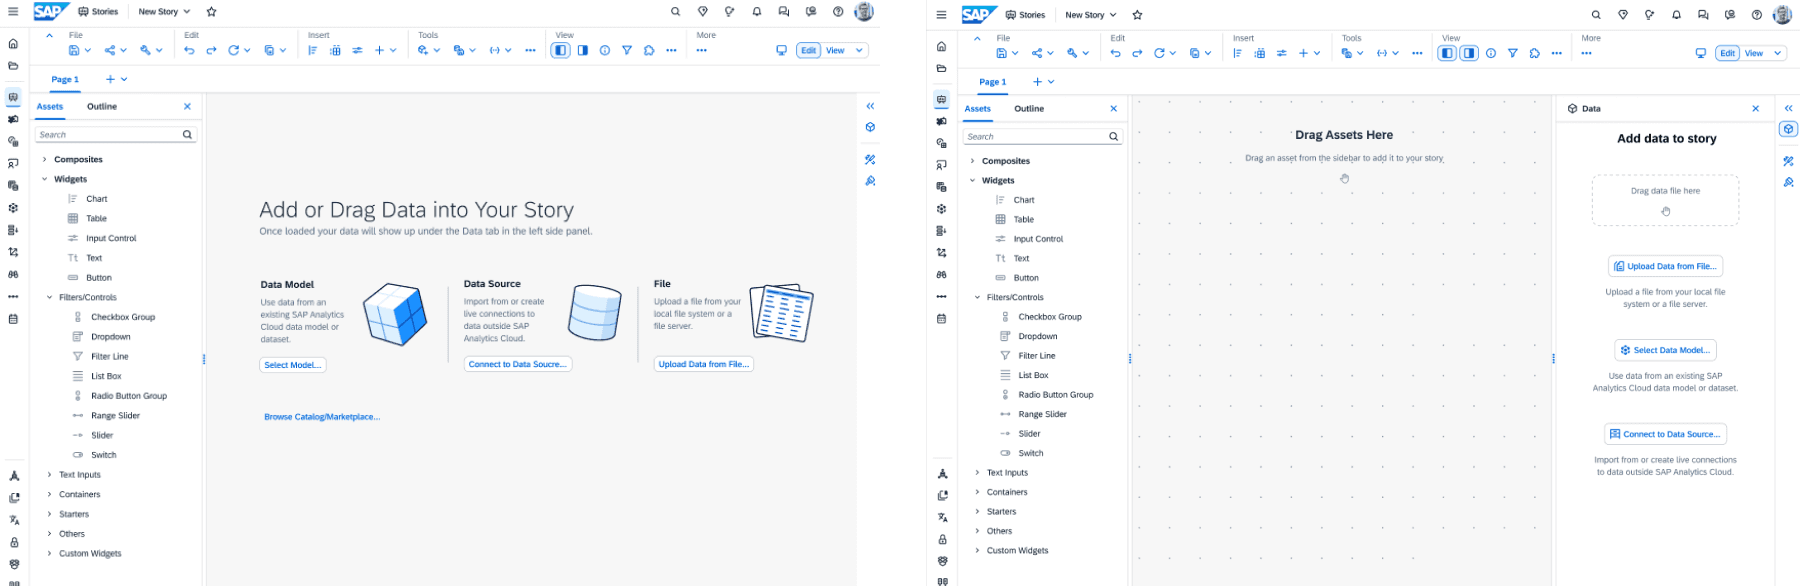1800x586 pixels.
Task: Open the notification bell in the left window
Action: (x=757, y=12)
